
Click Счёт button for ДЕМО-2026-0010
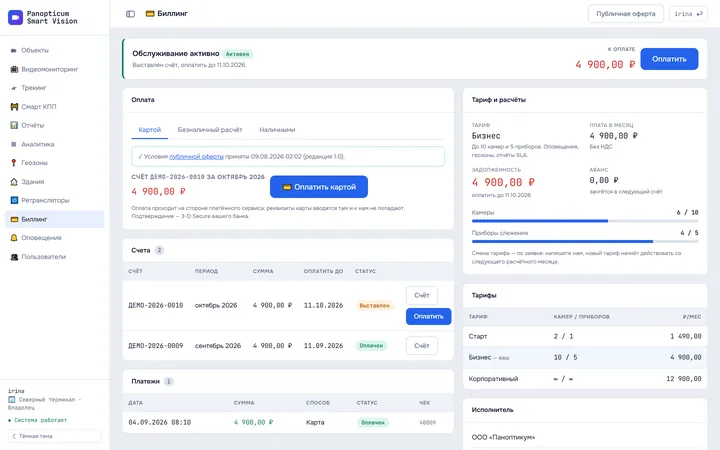point(422,295)
